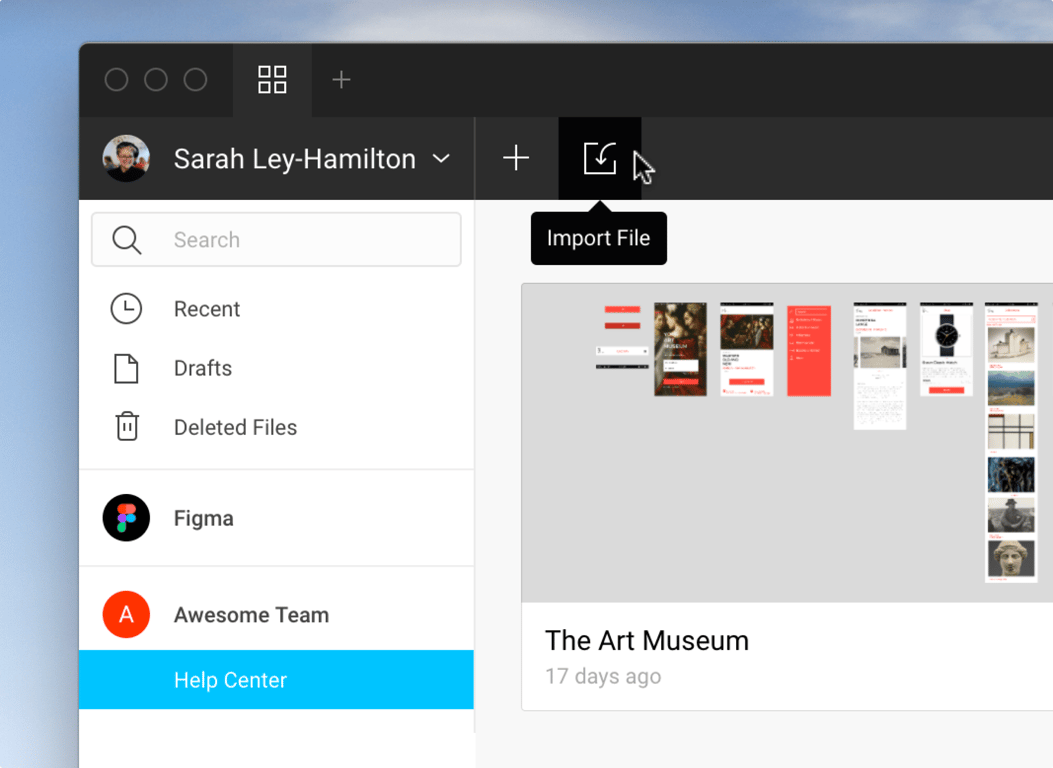Viewport: 1053px width, 768px height.
Task: Click the trash can icon
Action: pyautogui.click(x=126, y=427)
